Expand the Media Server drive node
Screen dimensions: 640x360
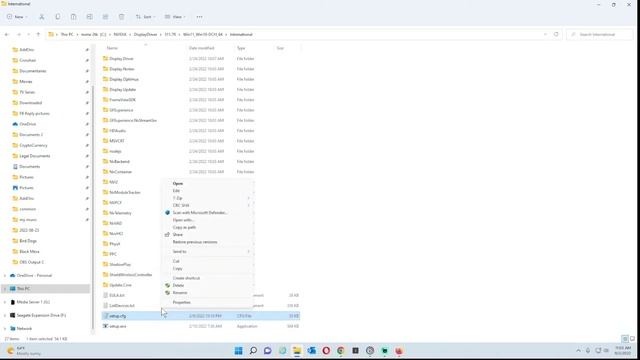(x=5, y=302)
